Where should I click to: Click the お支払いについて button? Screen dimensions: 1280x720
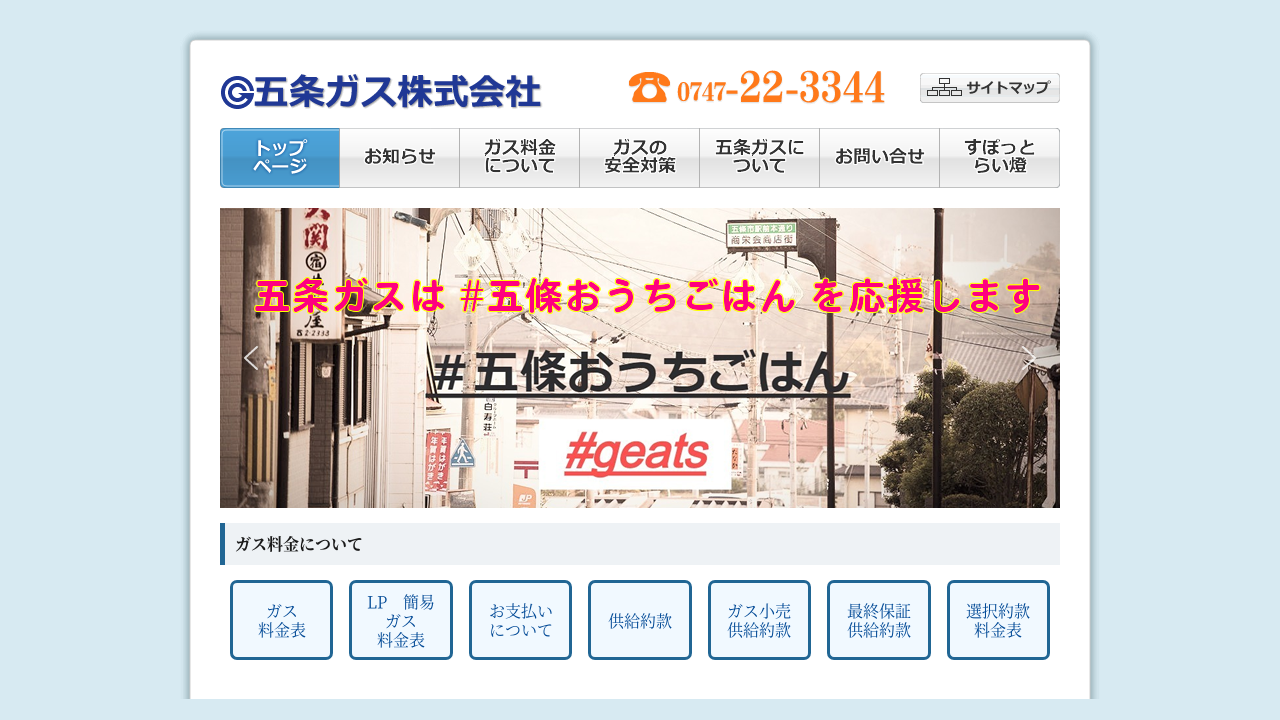(x=520, y=620)
